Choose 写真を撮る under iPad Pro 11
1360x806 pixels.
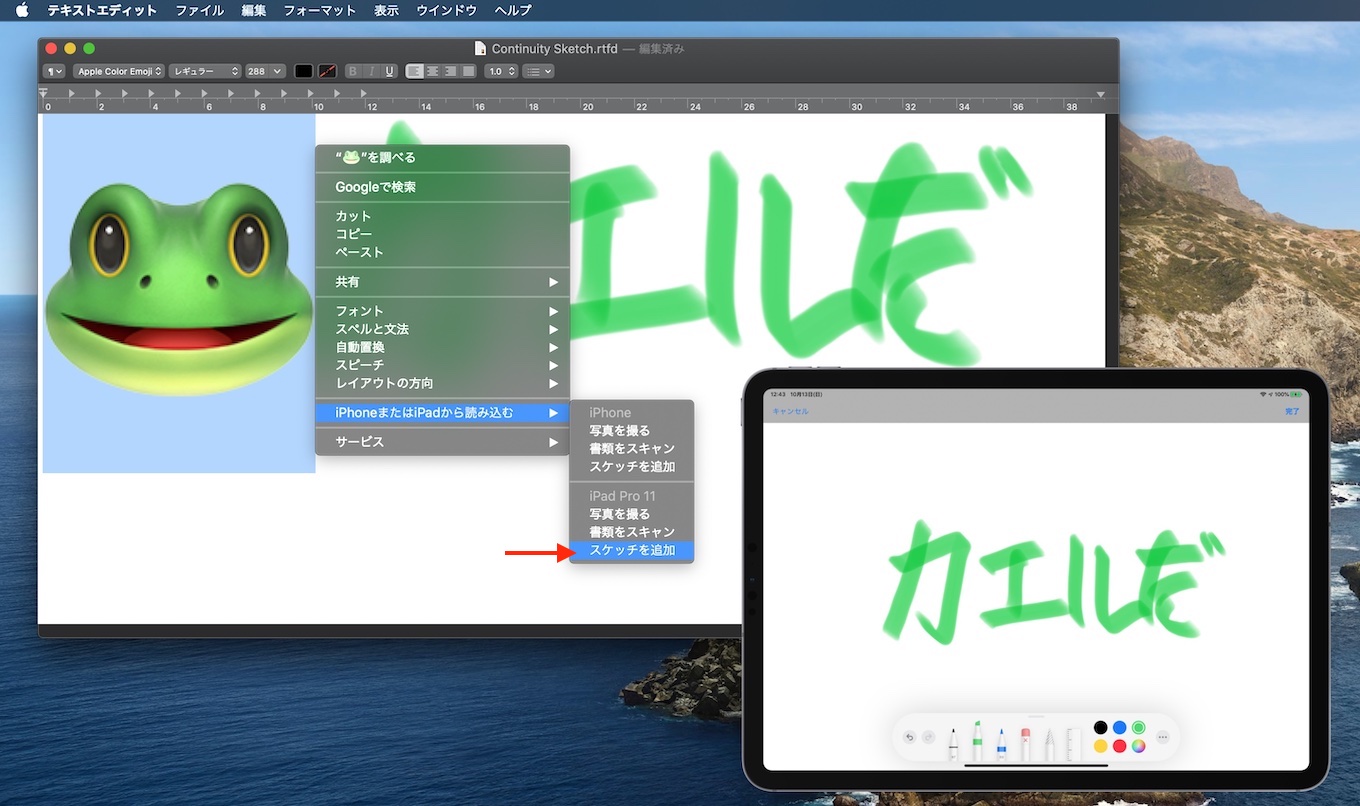[631, 514]
